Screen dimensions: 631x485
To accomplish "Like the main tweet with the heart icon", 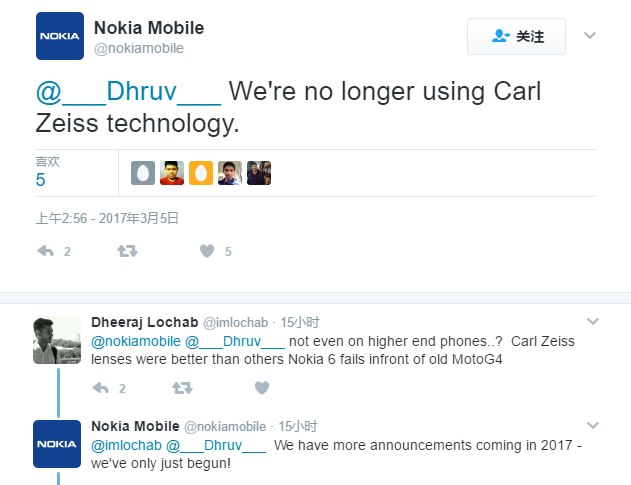I will point(207,251).
